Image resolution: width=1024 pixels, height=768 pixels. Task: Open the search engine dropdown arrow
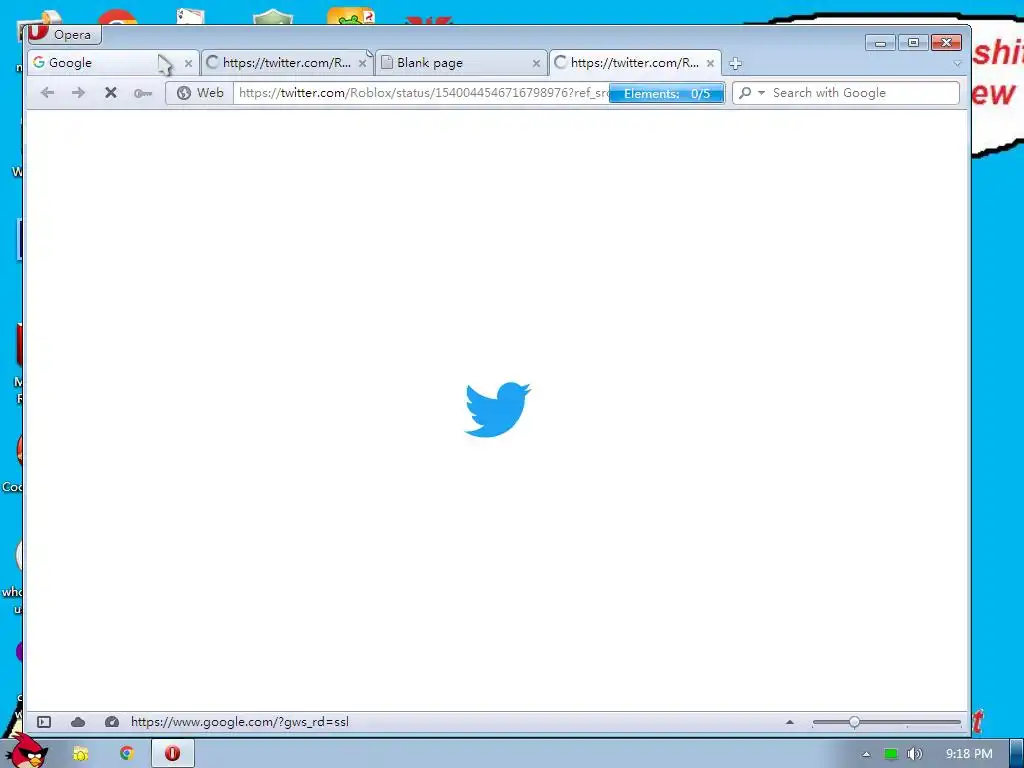click(761, 93)
